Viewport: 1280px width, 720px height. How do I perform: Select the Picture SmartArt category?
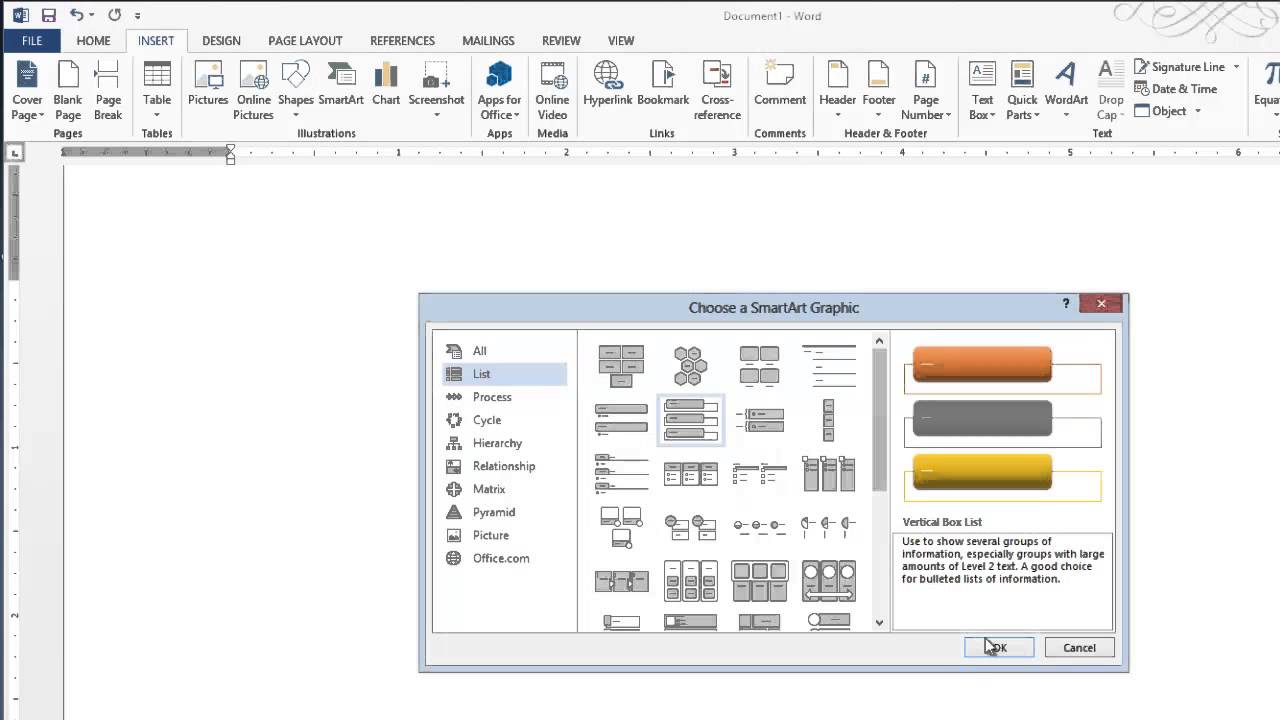pos(504,535)
